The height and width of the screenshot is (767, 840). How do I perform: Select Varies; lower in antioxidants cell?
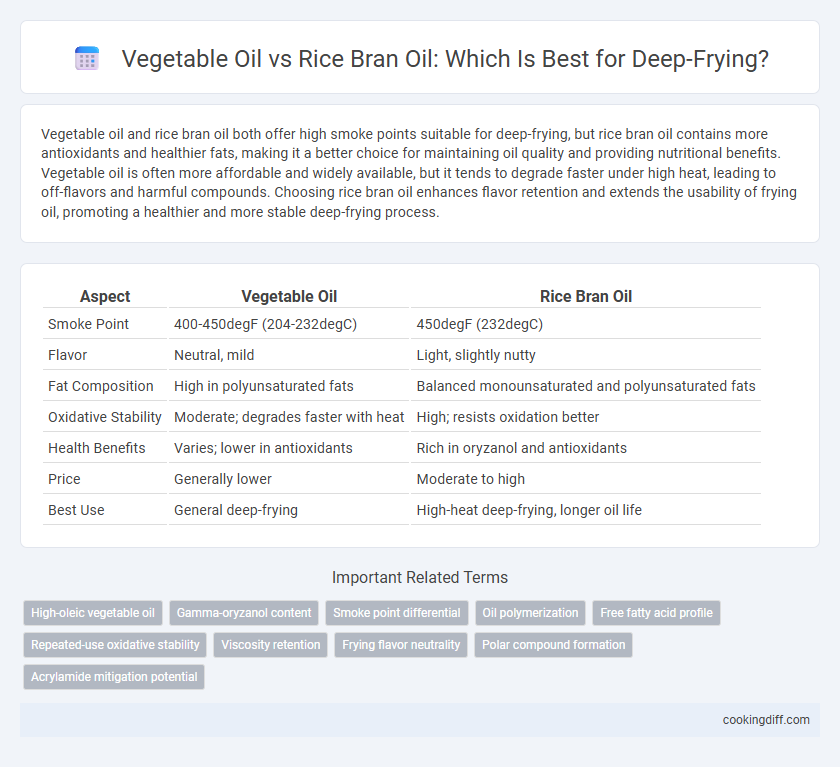pyautogui.click(x=289, y=448)
